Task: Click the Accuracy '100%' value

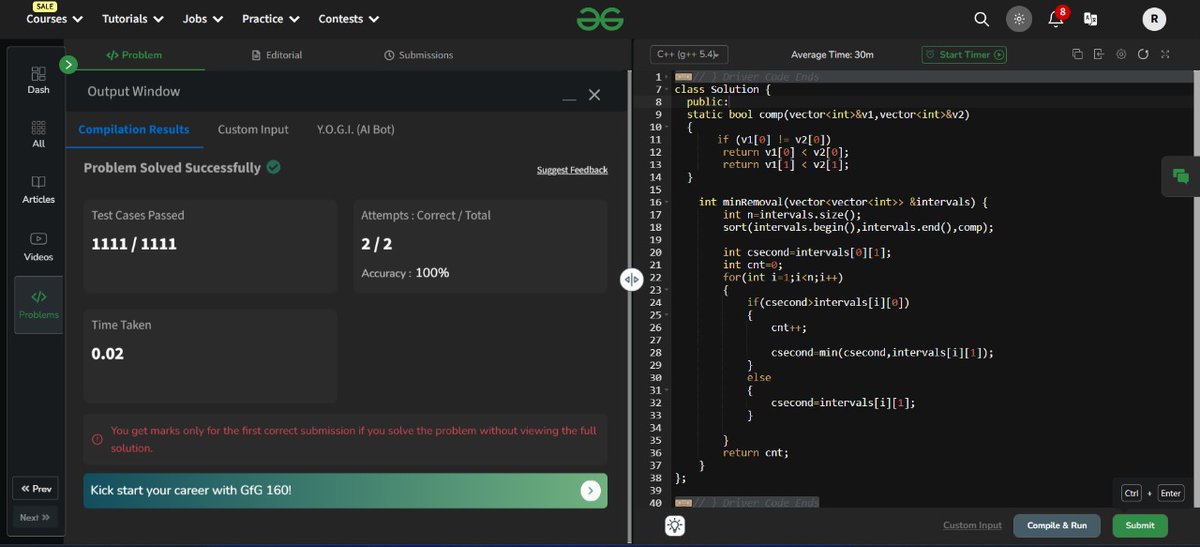Action: 432,273
